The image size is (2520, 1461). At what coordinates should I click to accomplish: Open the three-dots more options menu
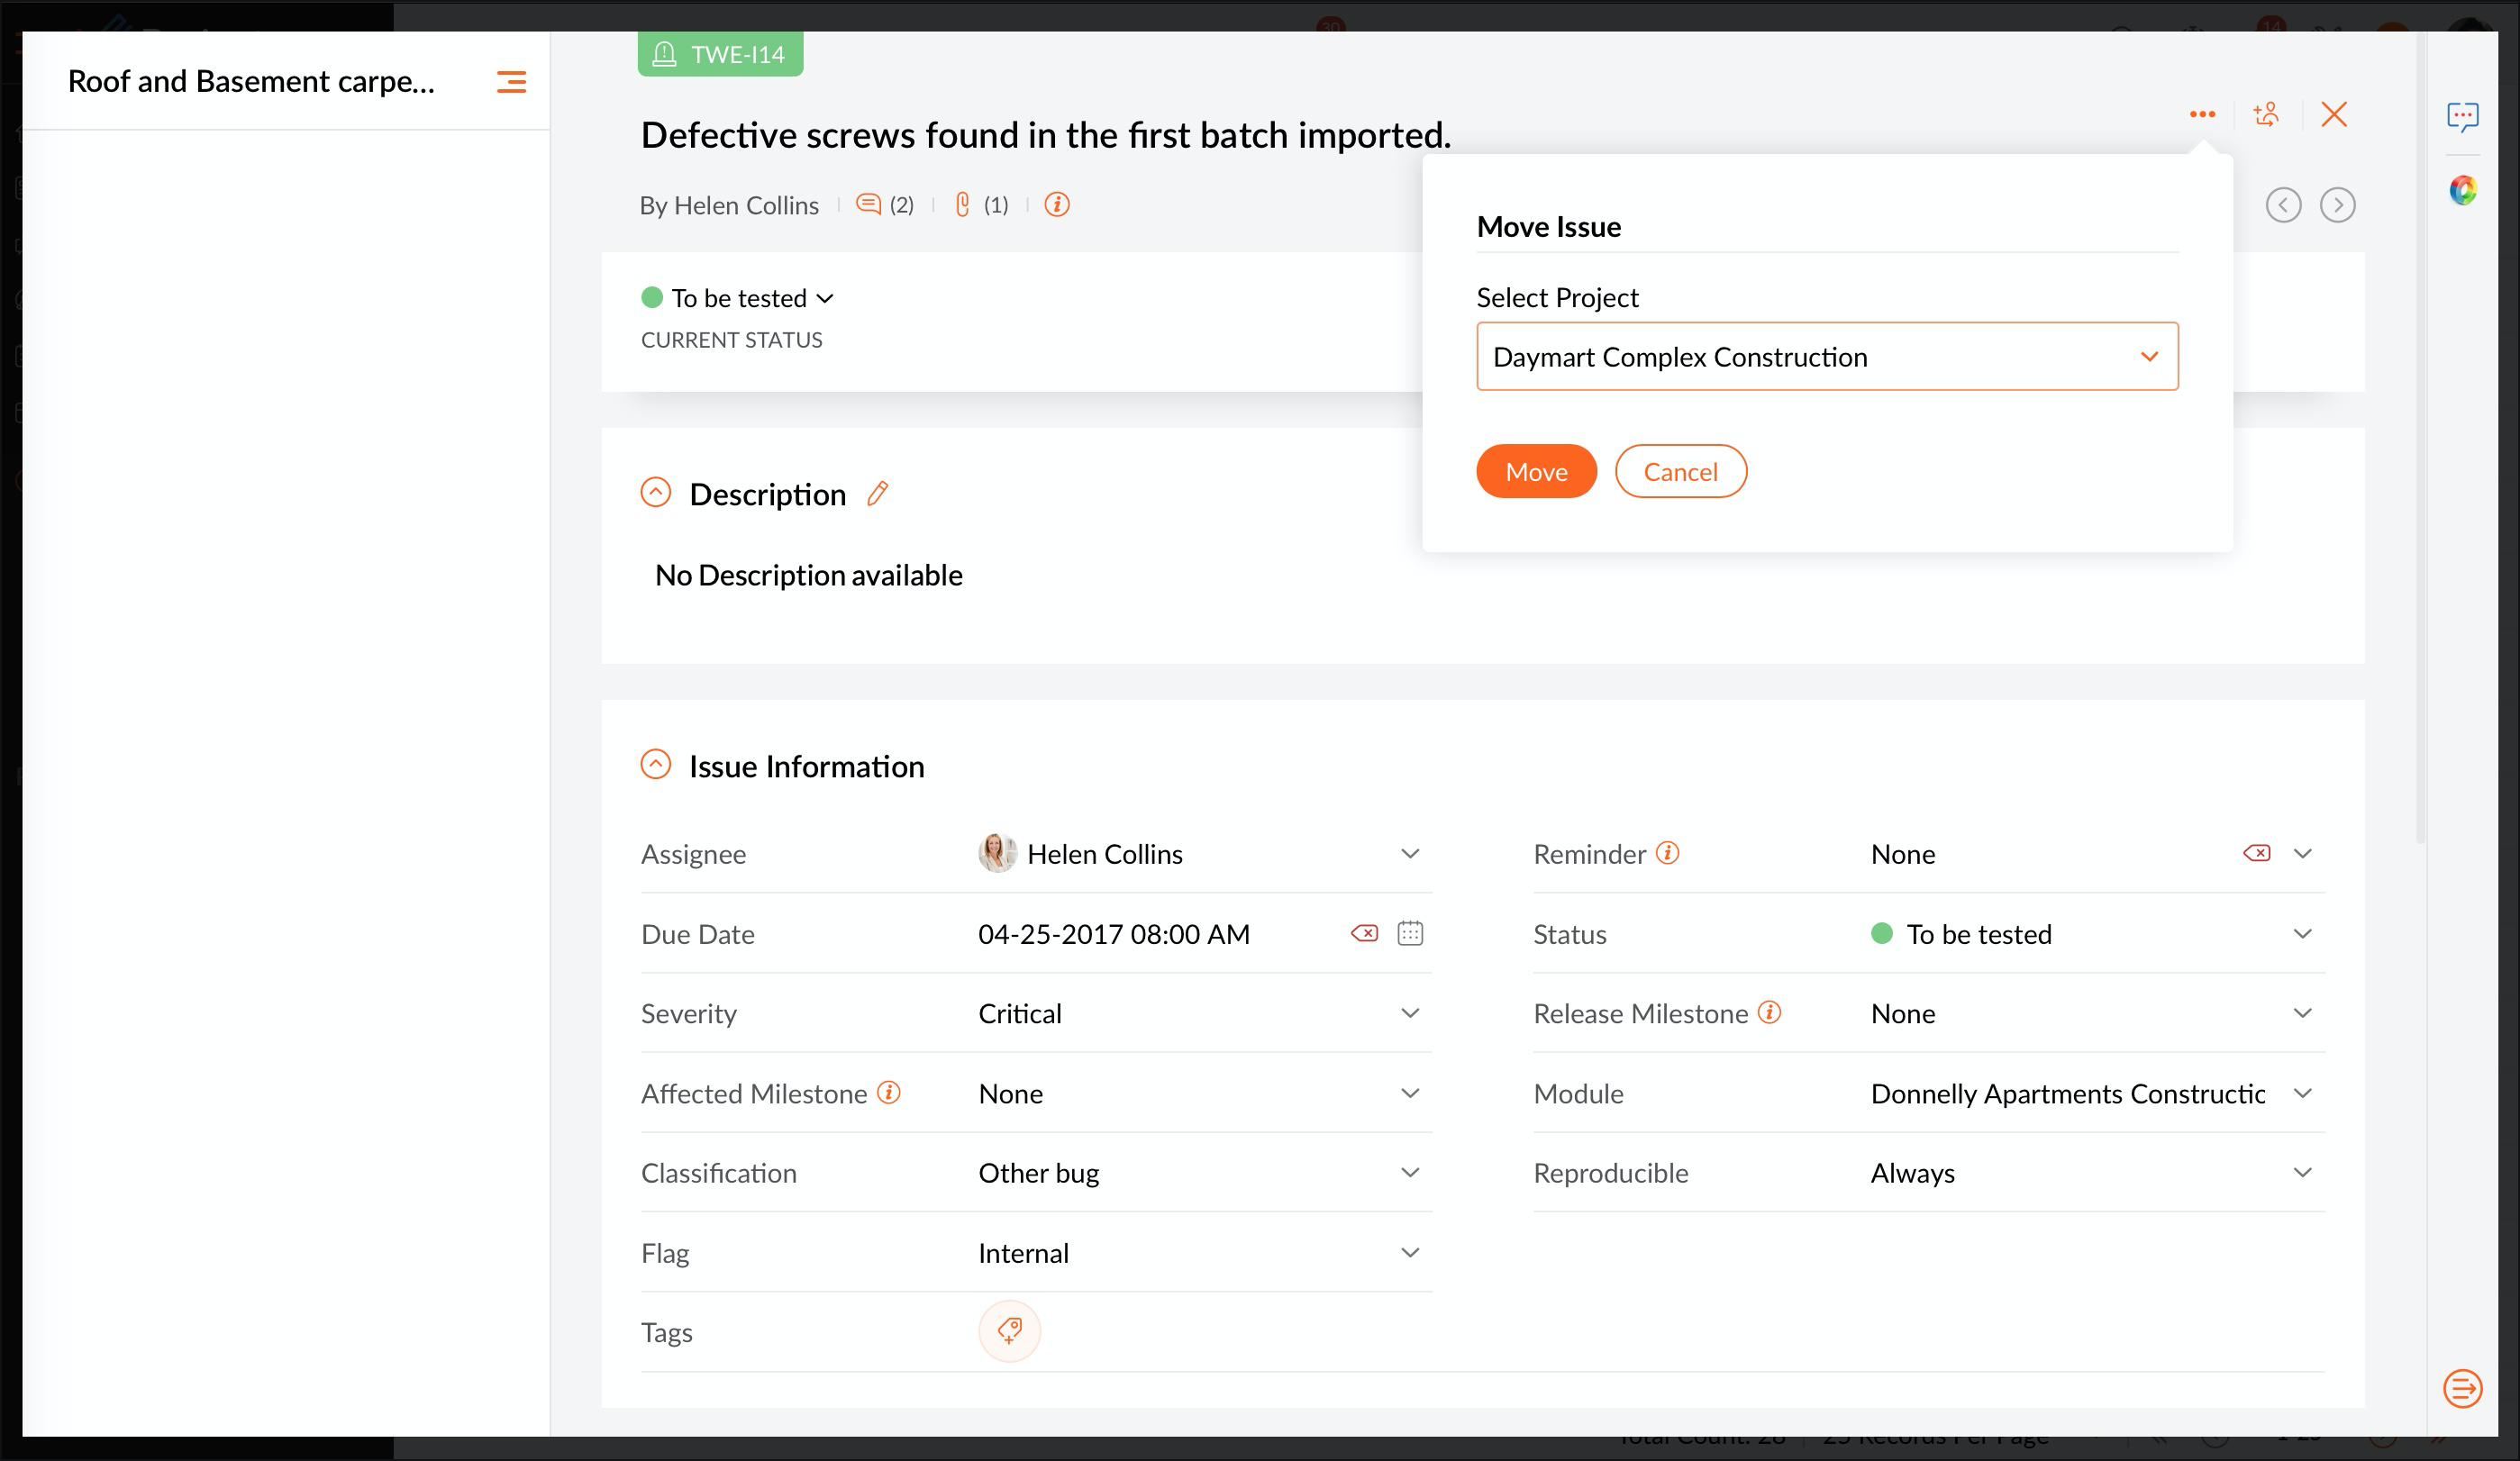click(2201, 114)
